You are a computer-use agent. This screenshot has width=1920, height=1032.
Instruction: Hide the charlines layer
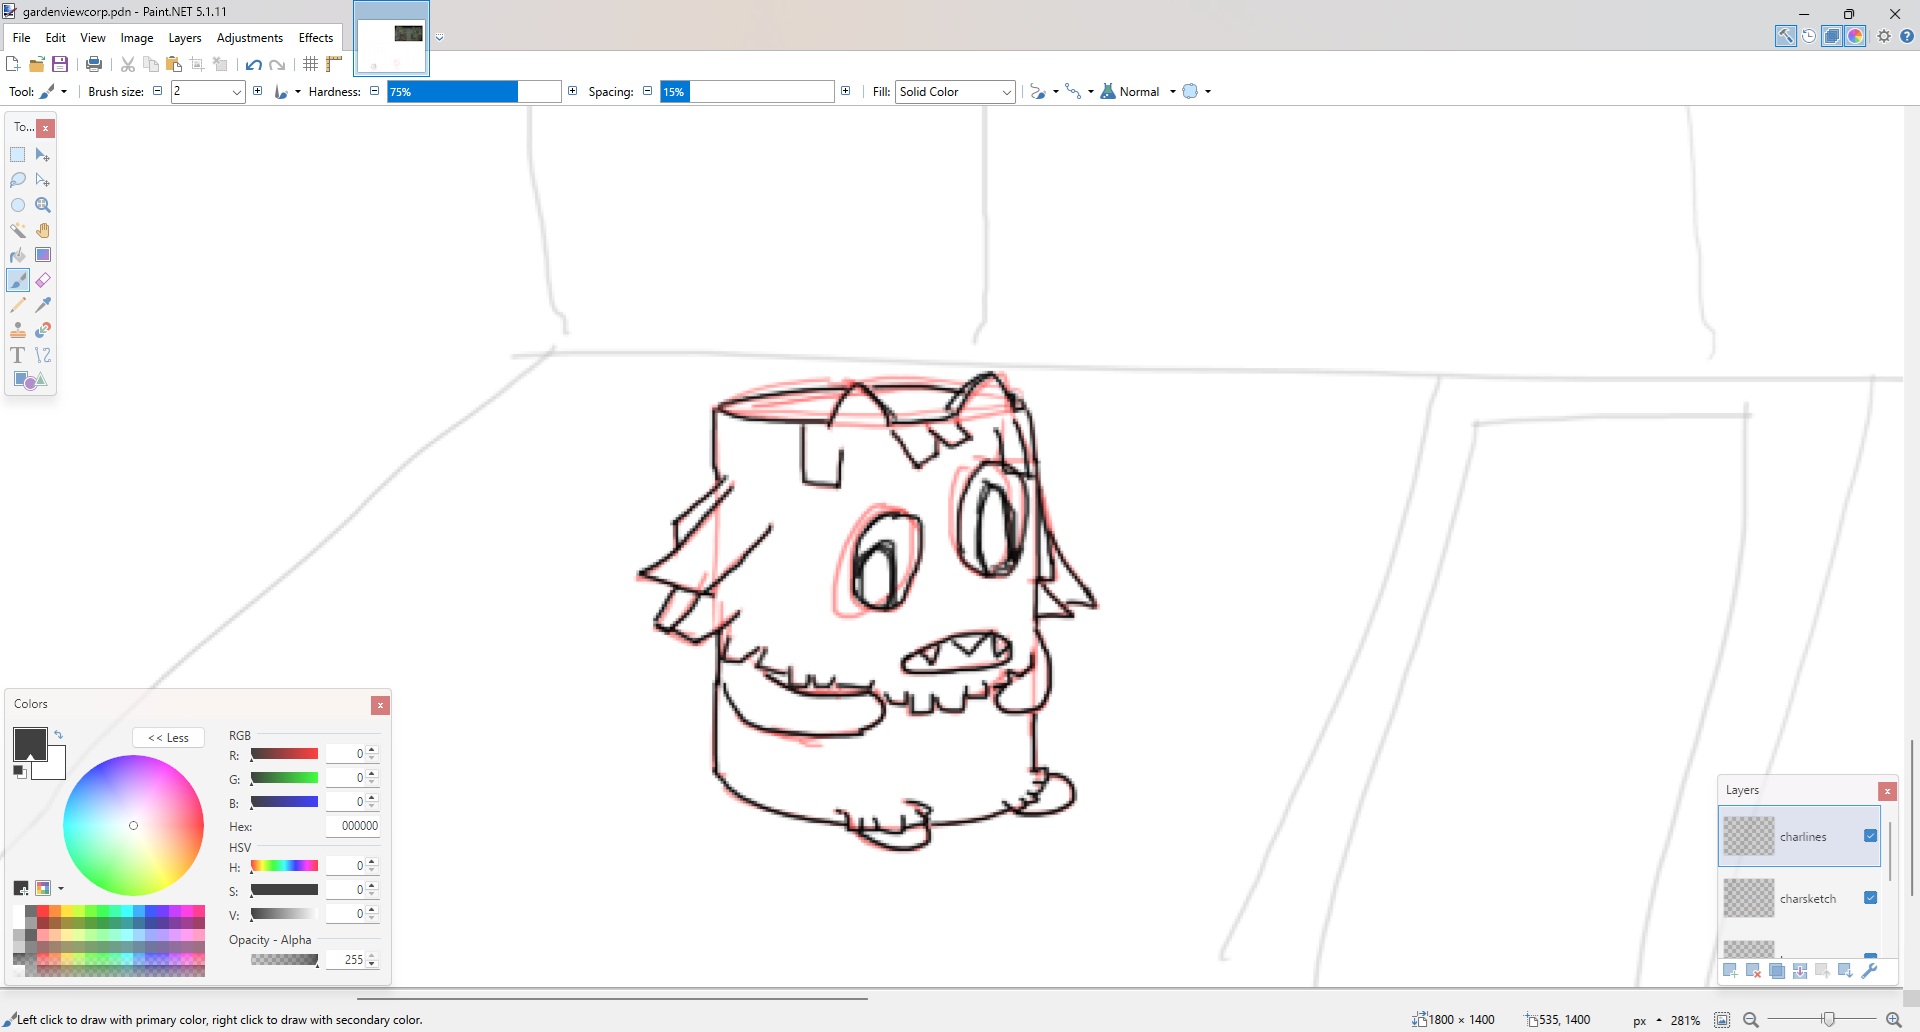[x=1870, y=836]
